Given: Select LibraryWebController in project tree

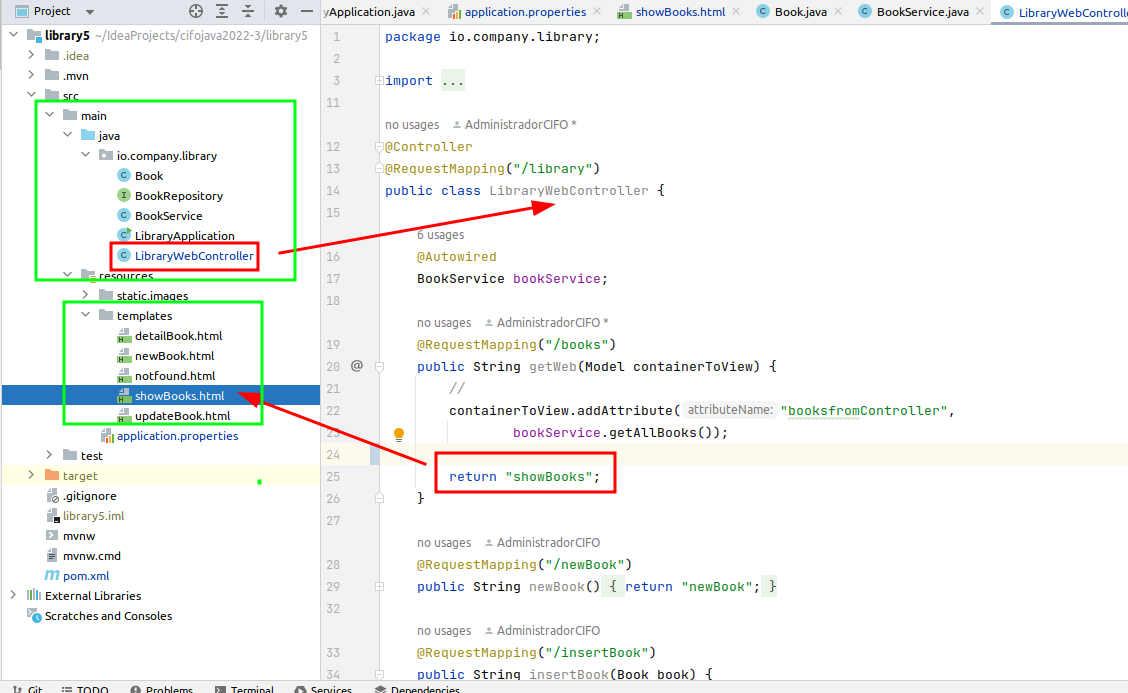Looking at the screenshot, I should (194, 255).
